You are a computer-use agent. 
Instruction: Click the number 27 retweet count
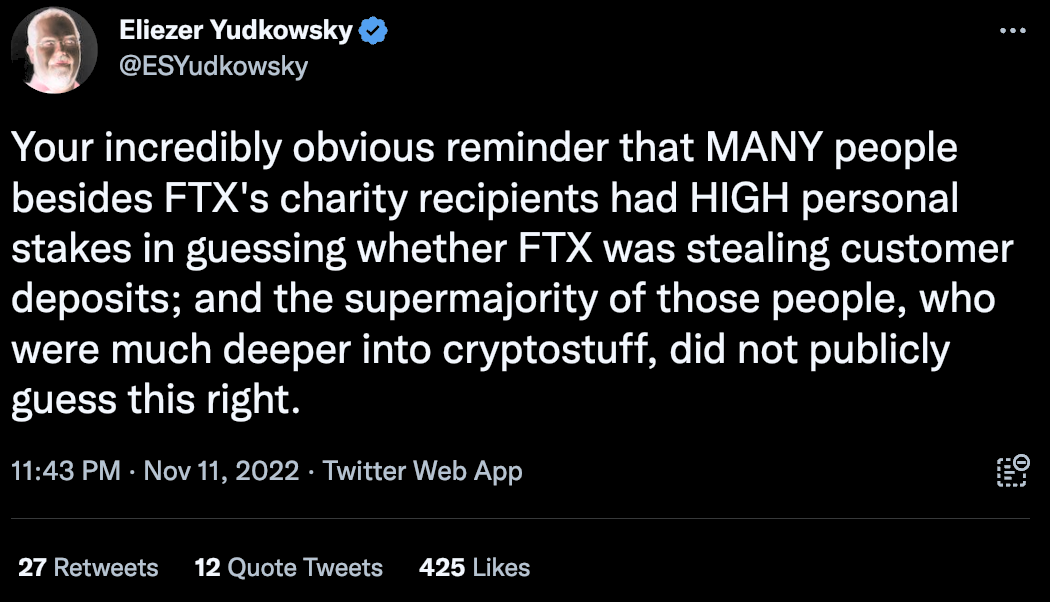[x=32, y=568]
